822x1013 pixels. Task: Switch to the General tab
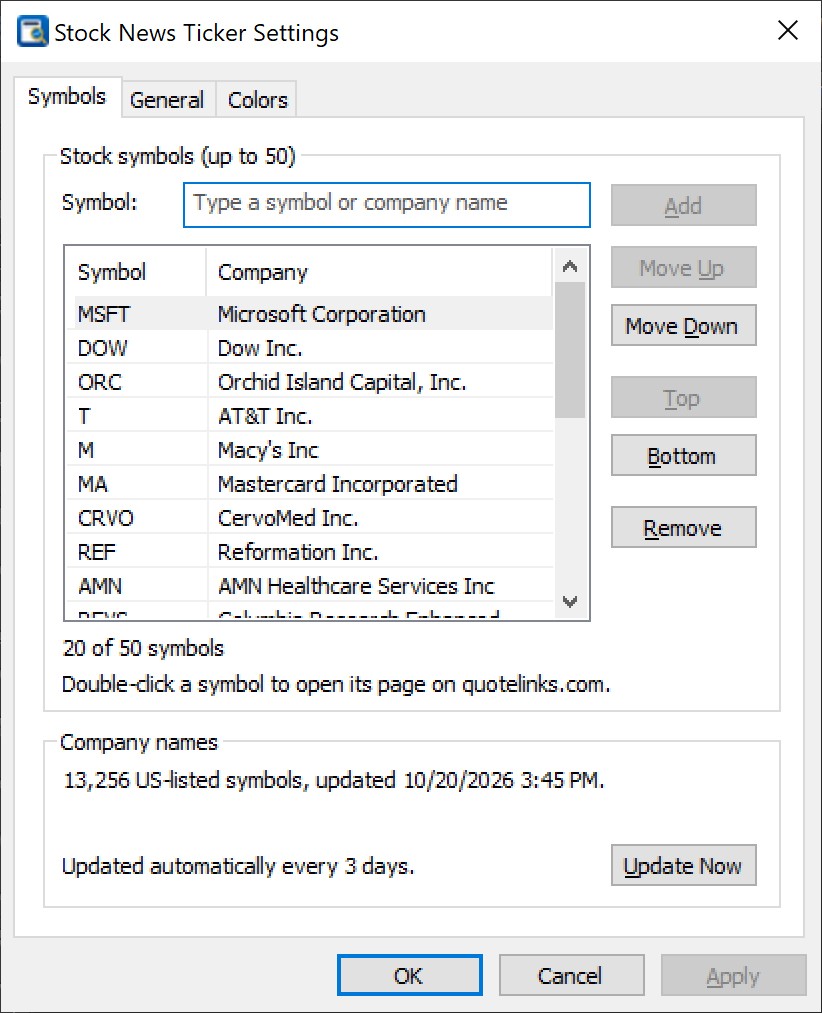point(167,100)
